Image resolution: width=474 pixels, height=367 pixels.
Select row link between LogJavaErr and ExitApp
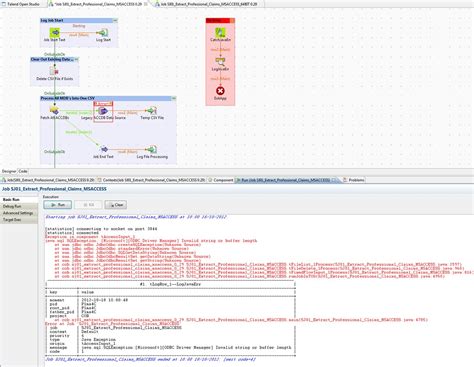click(220, 79)
